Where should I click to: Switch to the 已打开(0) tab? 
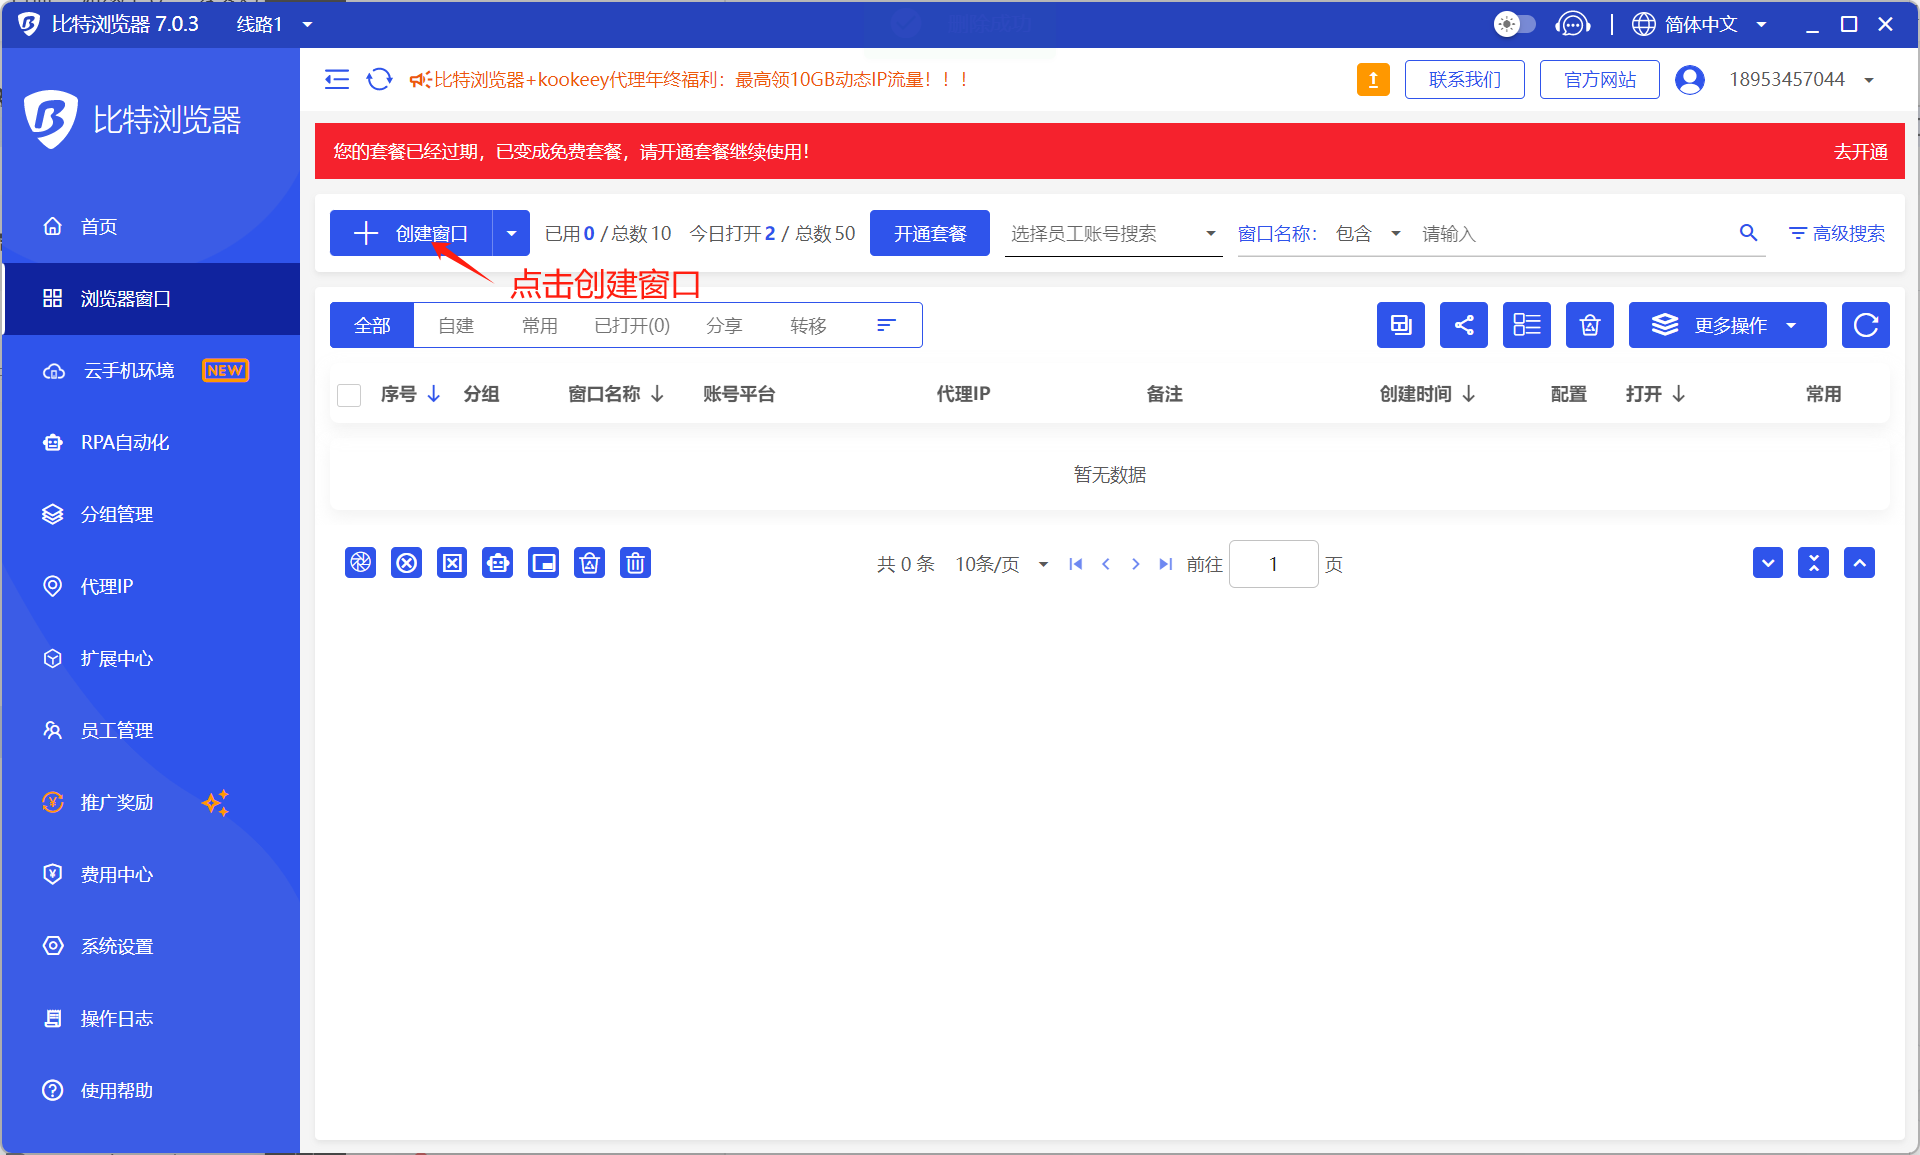tap(631, 325)
